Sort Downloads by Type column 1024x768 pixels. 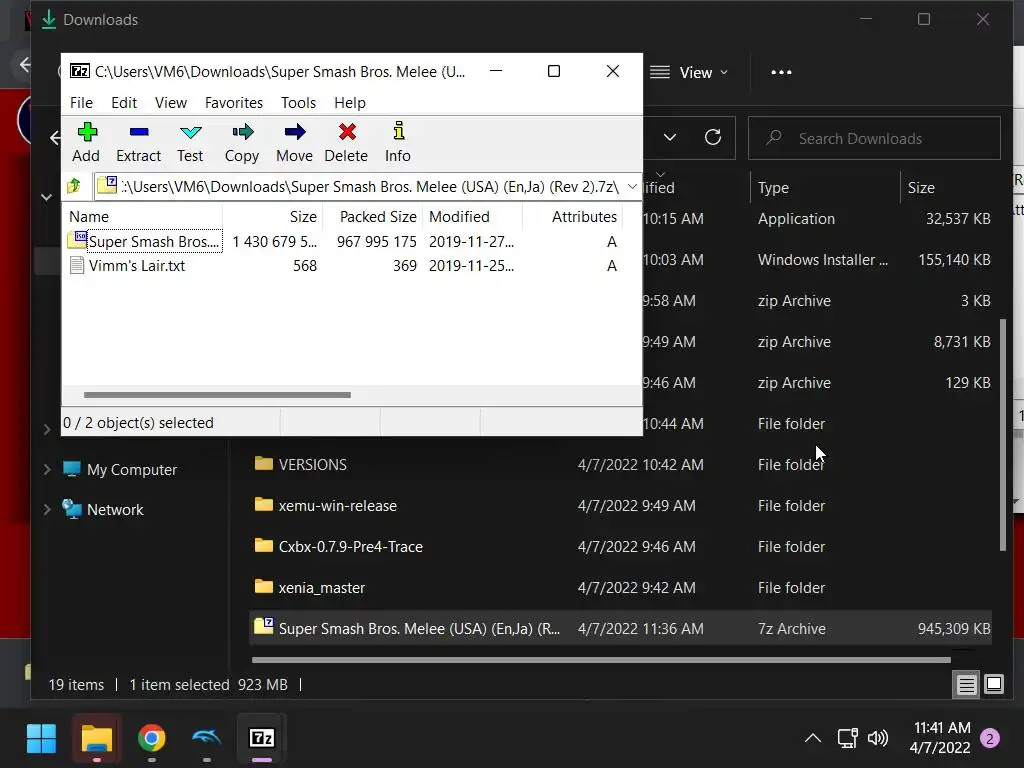773,188
